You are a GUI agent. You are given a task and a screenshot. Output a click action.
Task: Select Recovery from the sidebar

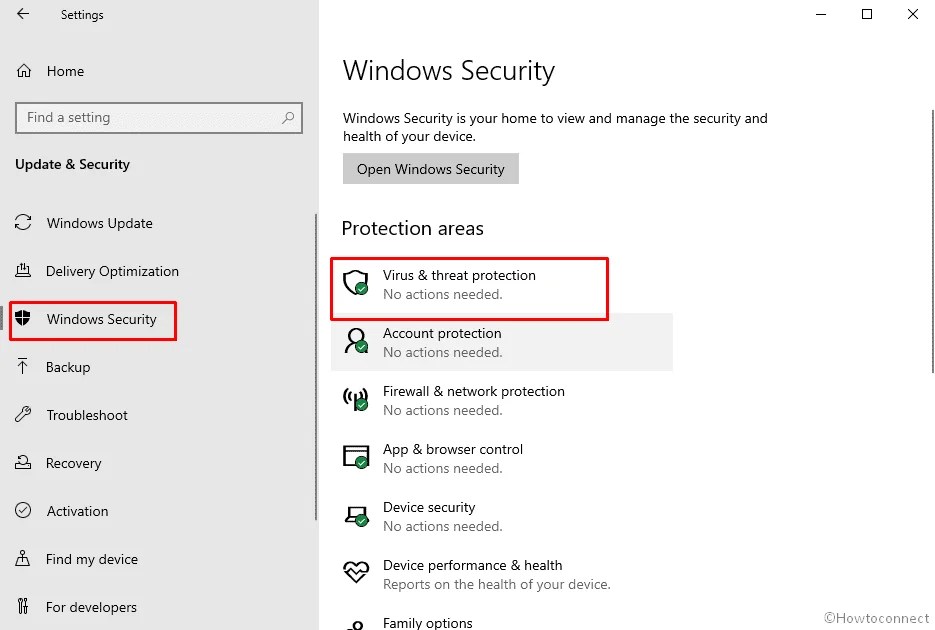coord(75,463)
